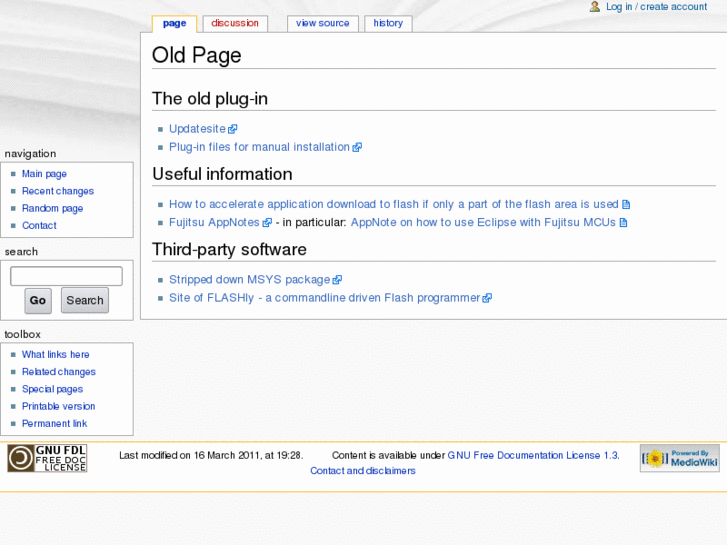
Task: Click the user icon beside Log in
Action: (595, 7)
